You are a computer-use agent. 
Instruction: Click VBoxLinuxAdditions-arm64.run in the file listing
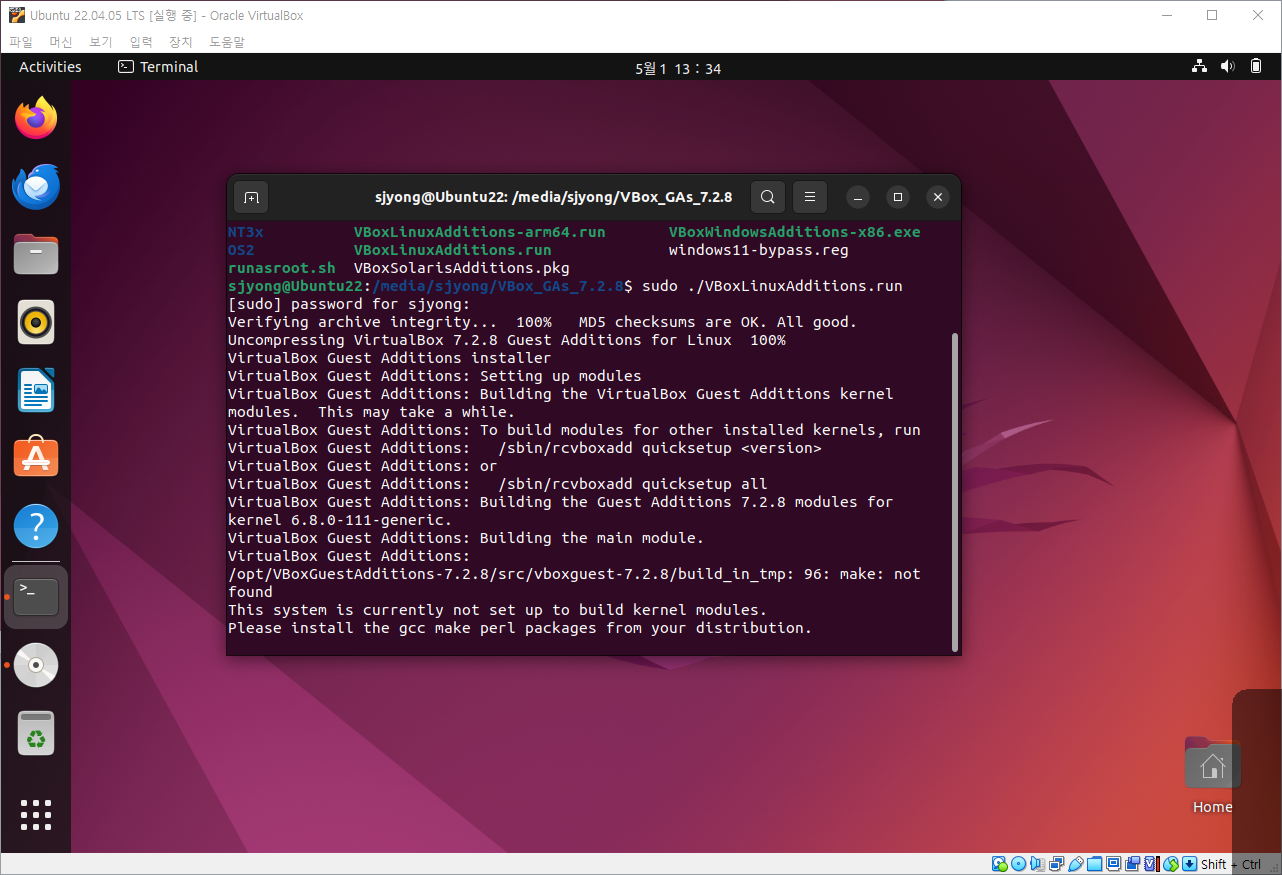(480, 232)
